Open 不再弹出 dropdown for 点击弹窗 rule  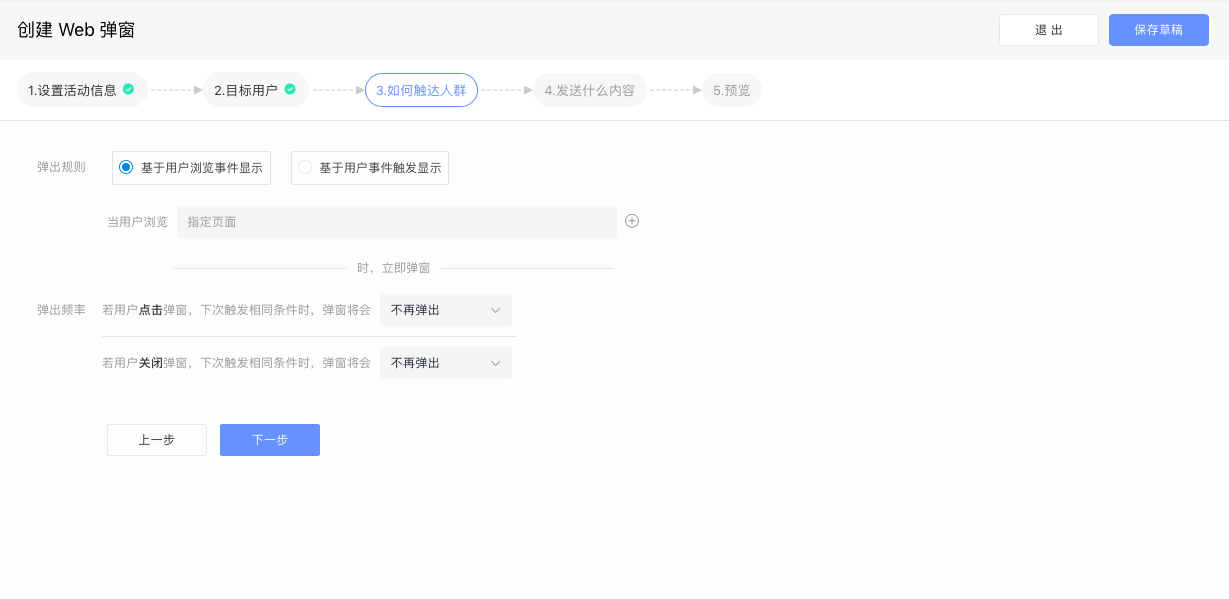(446, 310)
